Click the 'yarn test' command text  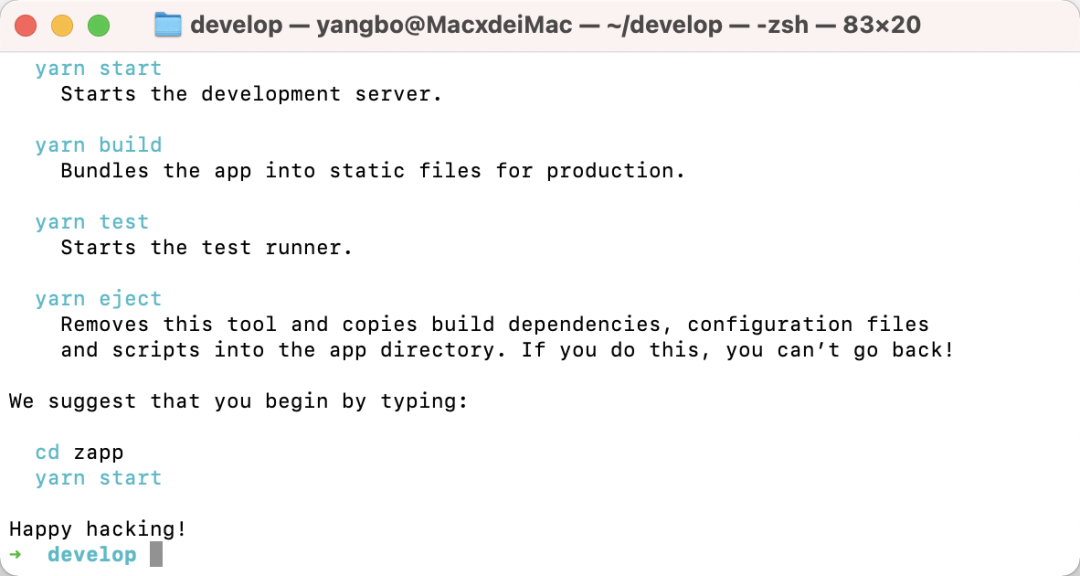click(x=92, y=222)
